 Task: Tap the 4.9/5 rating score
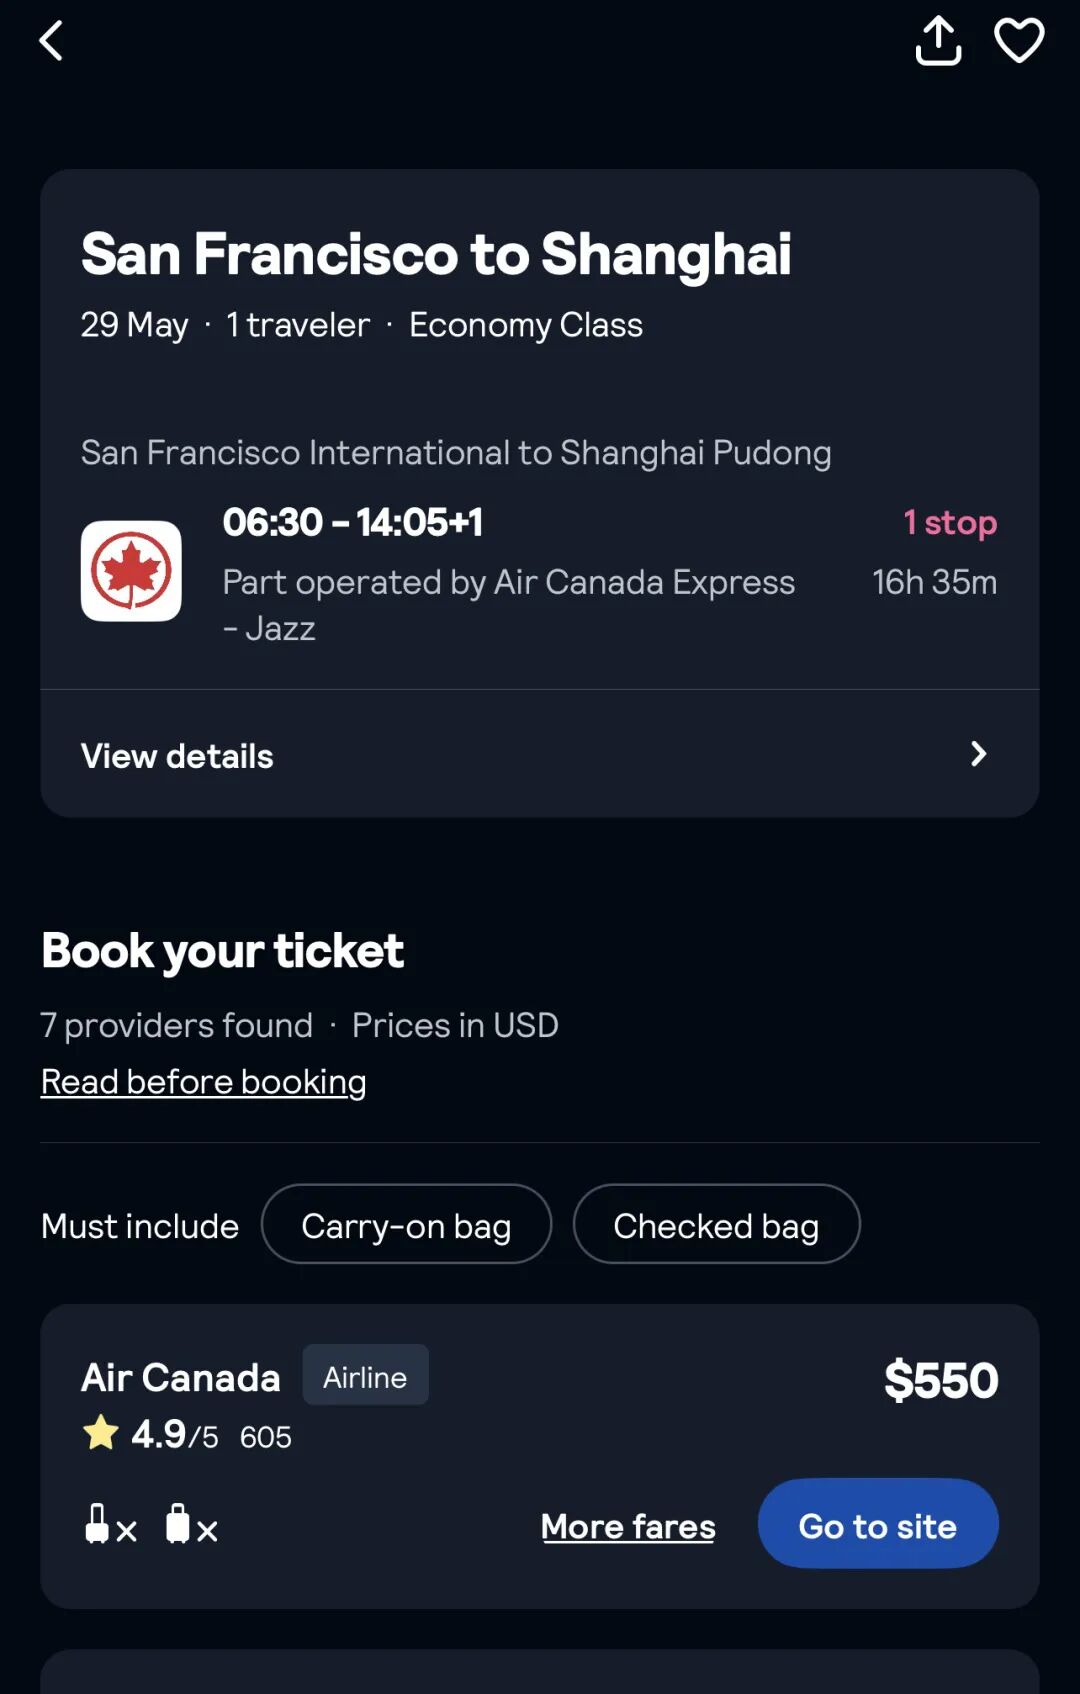pyautogui.click(x=174, y=1436)
